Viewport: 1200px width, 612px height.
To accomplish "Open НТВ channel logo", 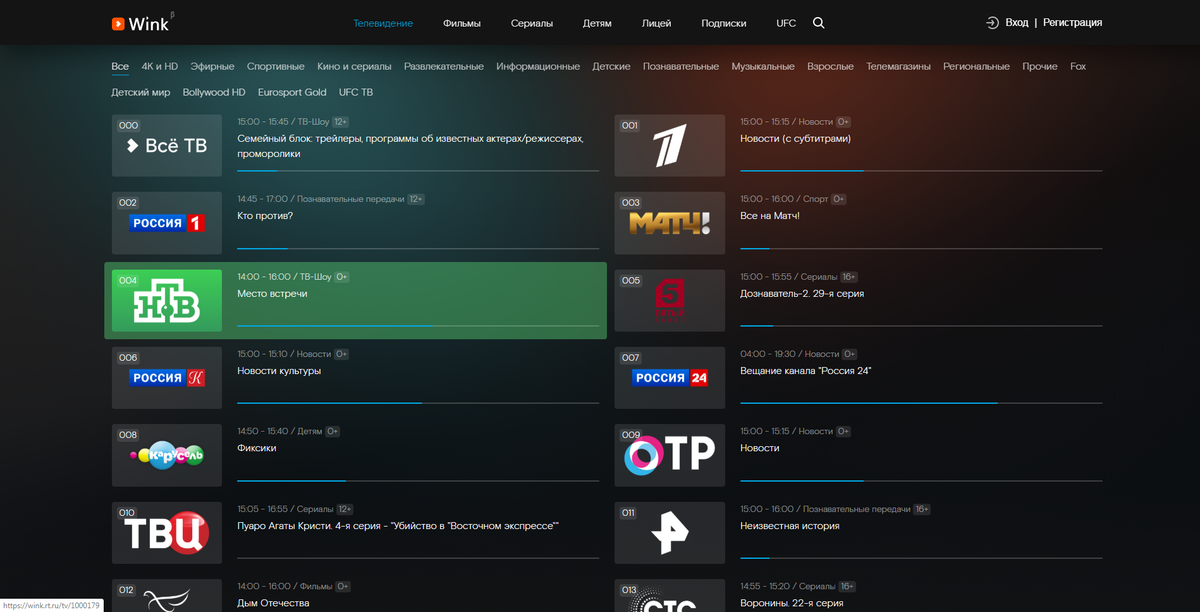I will pos(167,301).
